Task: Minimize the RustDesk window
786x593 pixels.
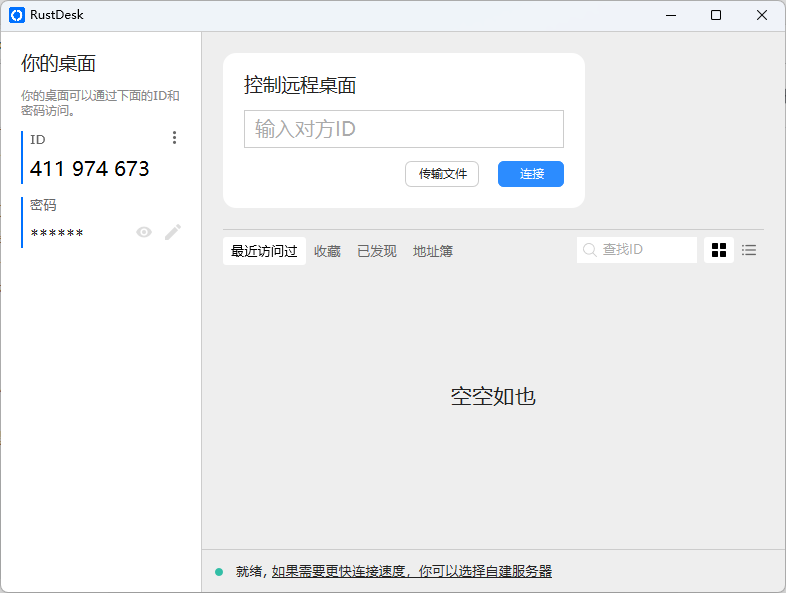Action: [x=671, y=15]
